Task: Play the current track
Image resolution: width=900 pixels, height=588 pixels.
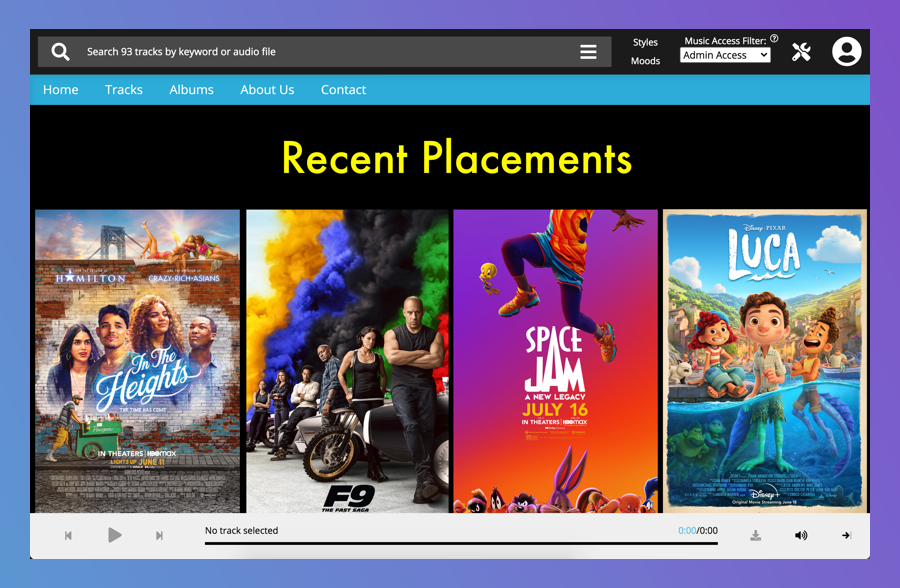Action: pyautogui.click(x=115, y=535)
